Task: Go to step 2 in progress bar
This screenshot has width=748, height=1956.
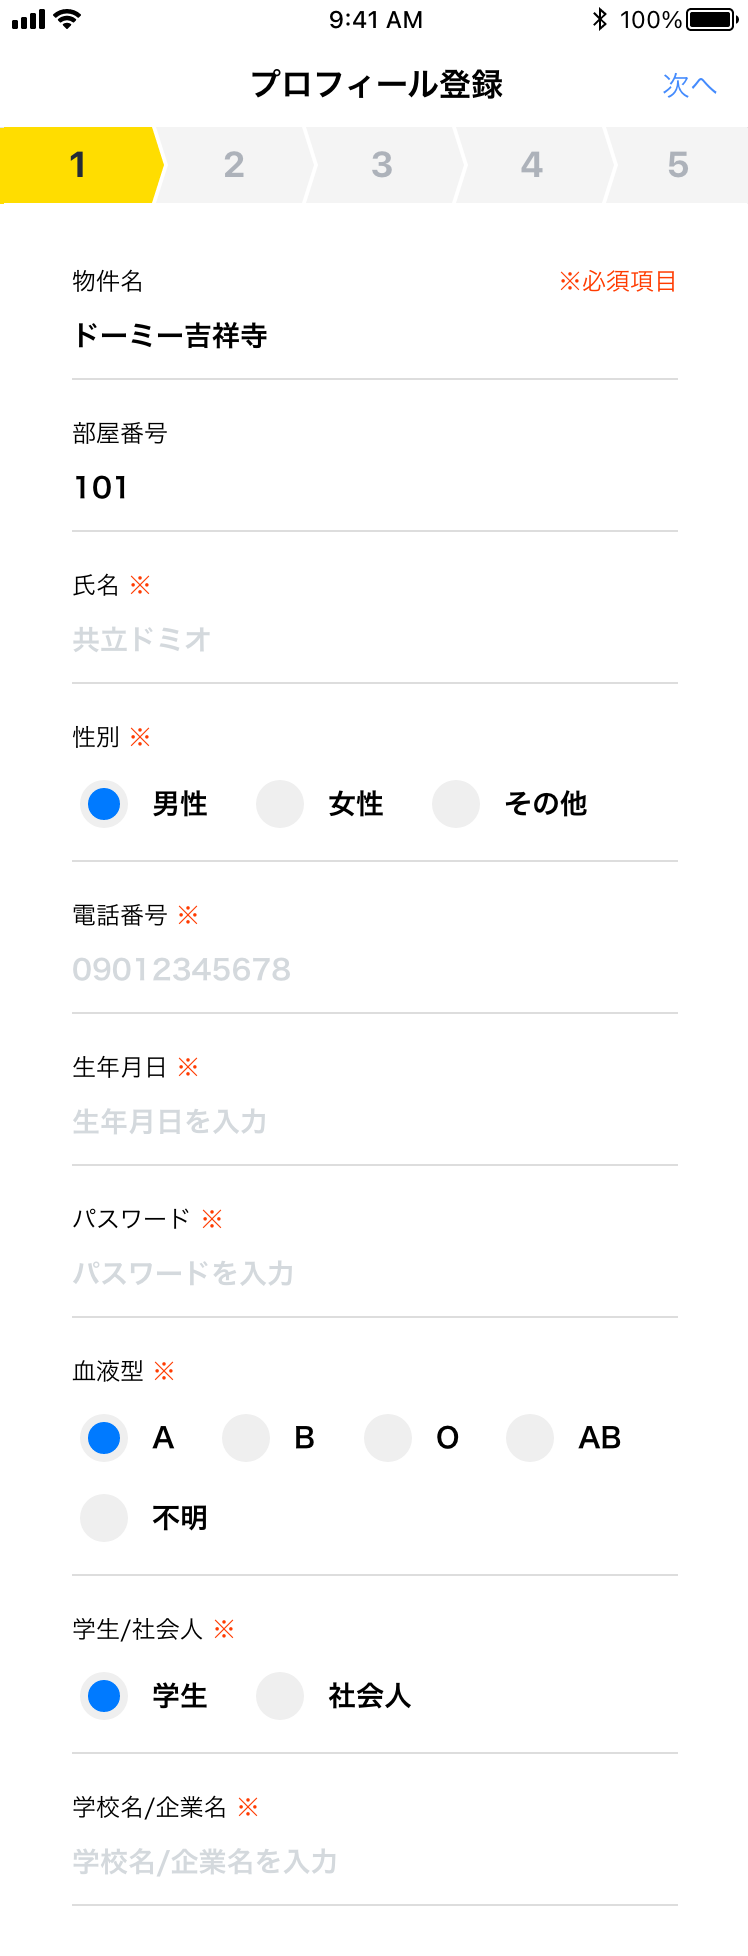Action: pyautogui.click(x=234, y=165)
